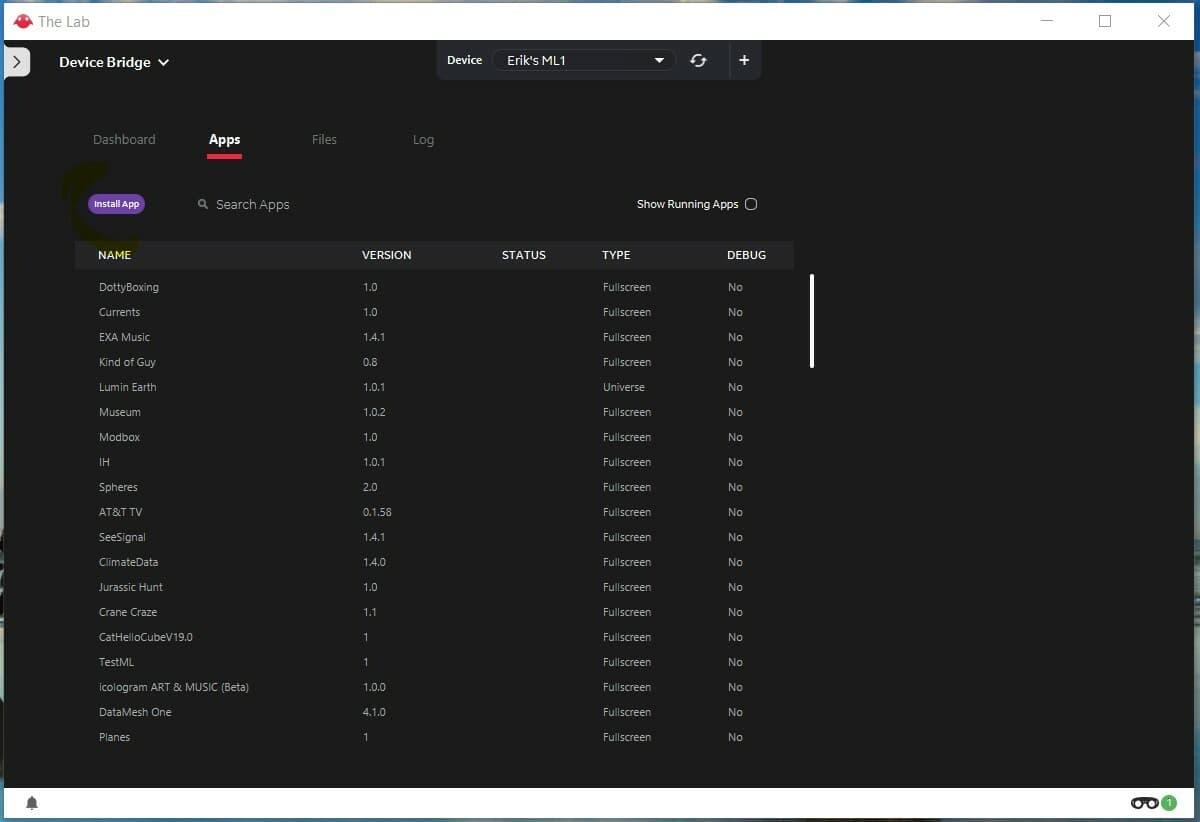Screen dimensions: 1200x822
Task: Click the Debug No value for Museum
Action: click(735, 412)
